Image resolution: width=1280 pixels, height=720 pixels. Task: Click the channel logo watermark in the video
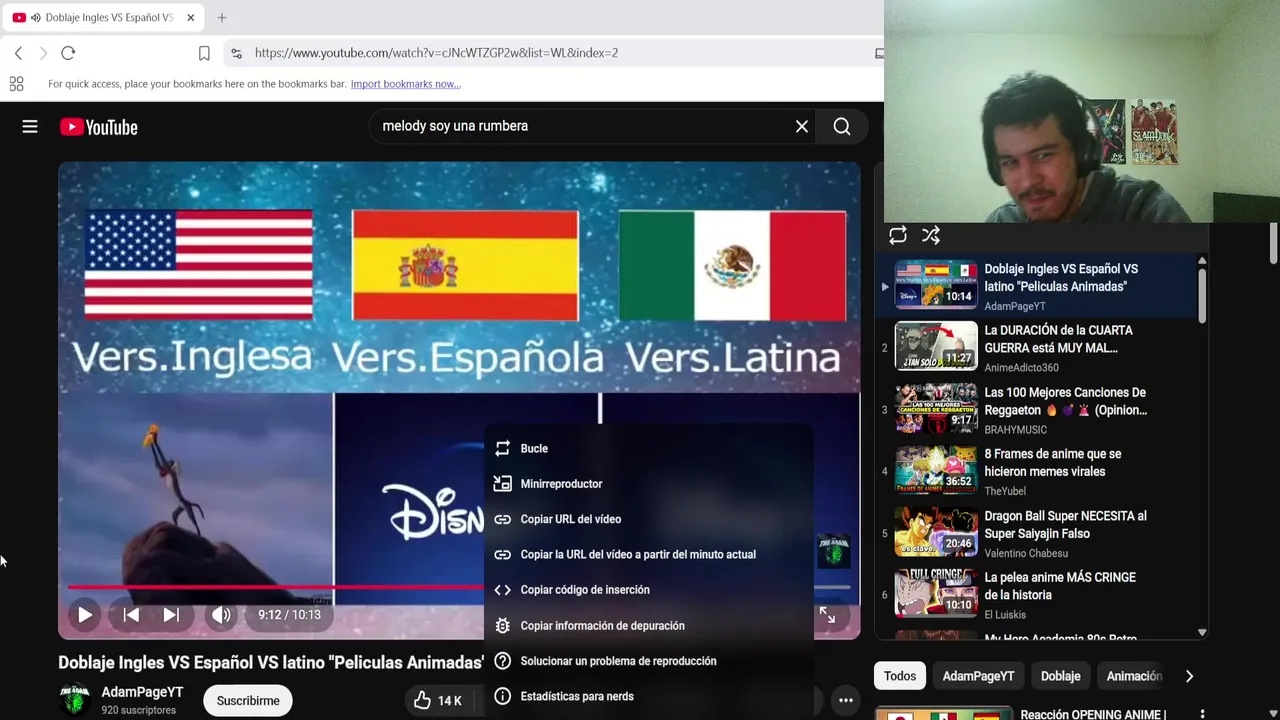coord(833,551)
